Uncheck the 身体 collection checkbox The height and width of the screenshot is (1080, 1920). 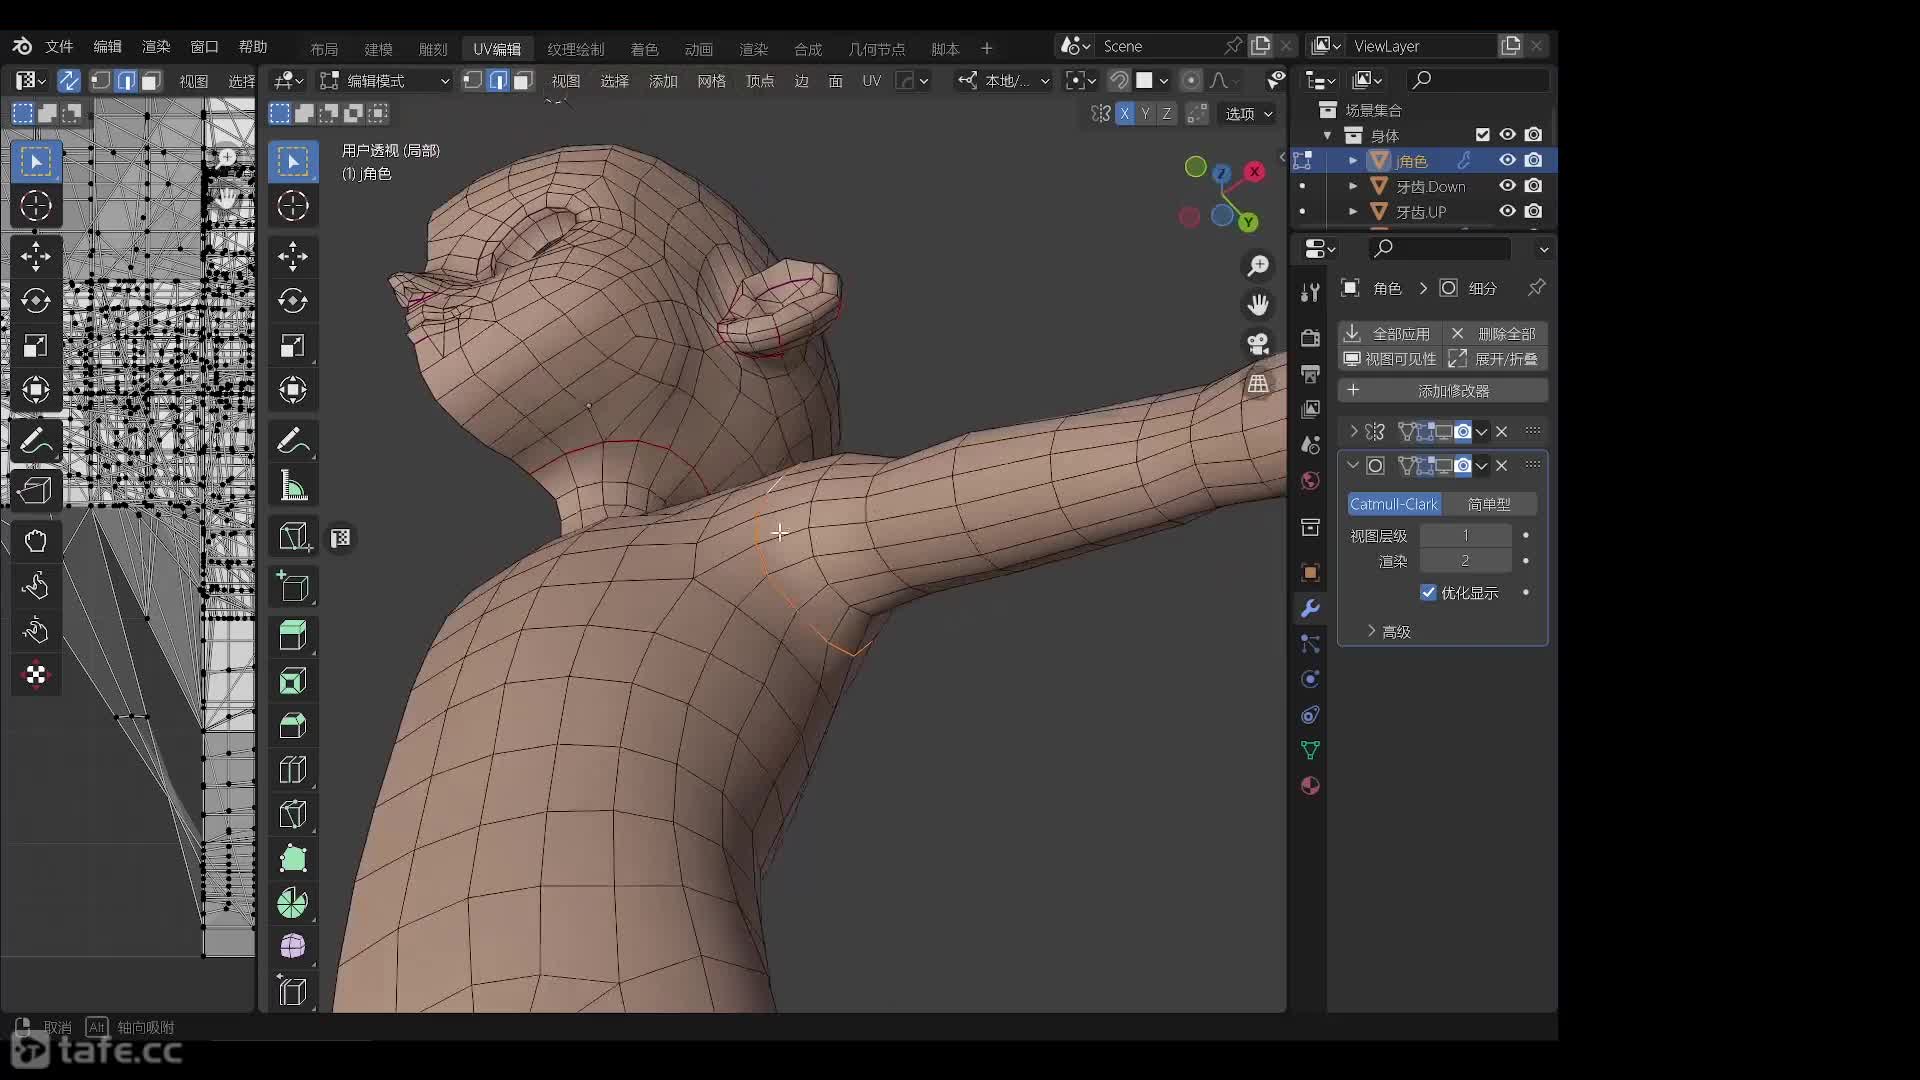(x=1482, y=135)
